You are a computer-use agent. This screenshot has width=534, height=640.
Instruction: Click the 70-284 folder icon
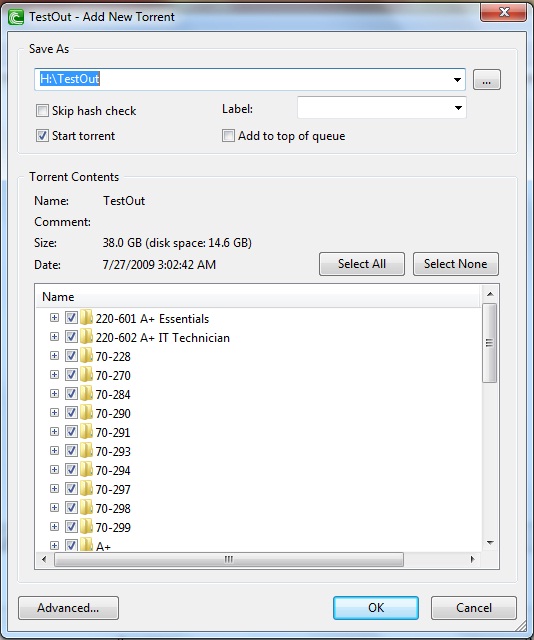tap(86, 393)
